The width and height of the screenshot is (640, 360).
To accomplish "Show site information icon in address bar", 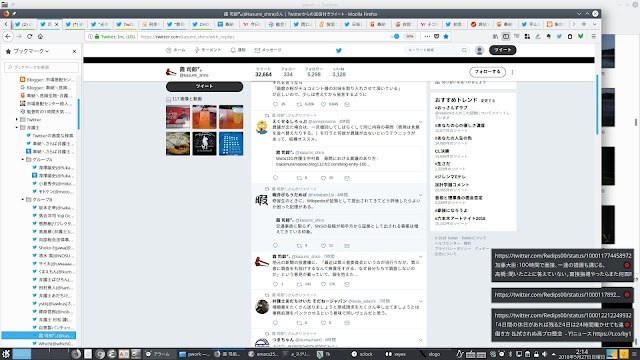I will 91,37.
